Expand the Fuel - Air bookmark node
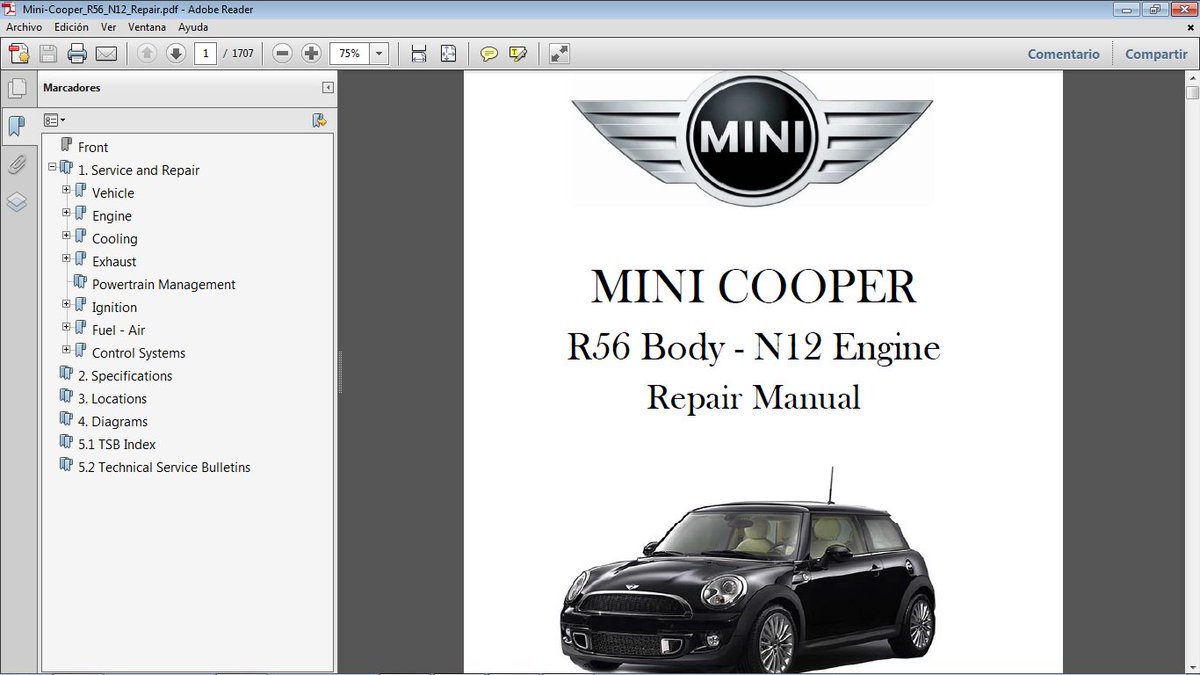This screenshot has height=675, width=1200. click(66, 327)
